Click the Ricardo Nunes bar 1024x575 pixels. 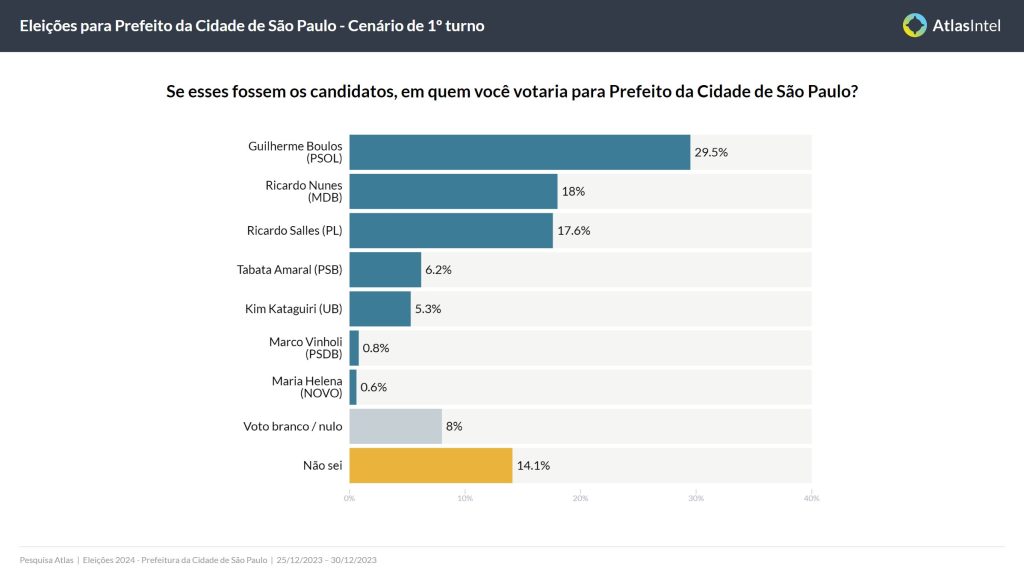453,191
